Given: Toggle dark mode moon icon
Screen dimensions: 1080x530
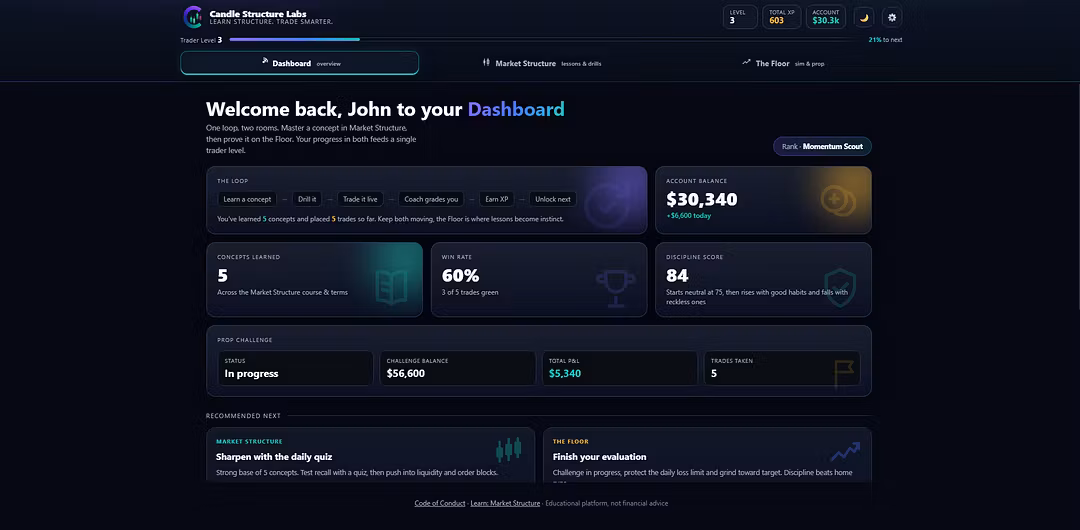Looking at the screenshot, I should coord(864,18).
